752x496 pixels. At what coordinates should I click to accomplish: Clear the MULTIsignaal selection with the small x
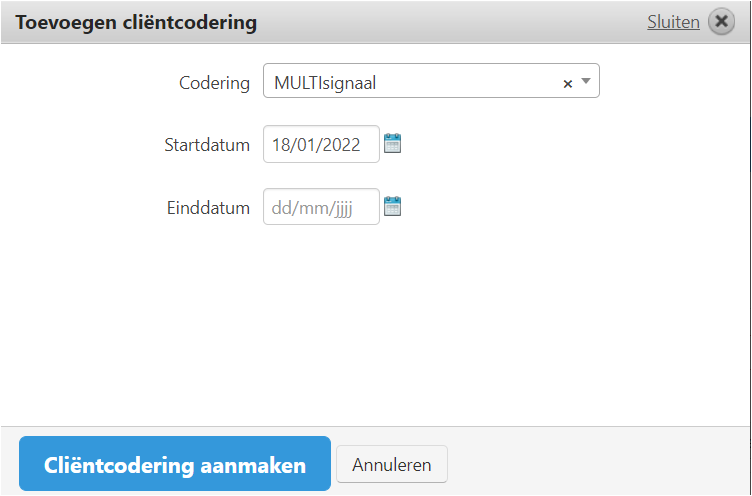[568, 84]
